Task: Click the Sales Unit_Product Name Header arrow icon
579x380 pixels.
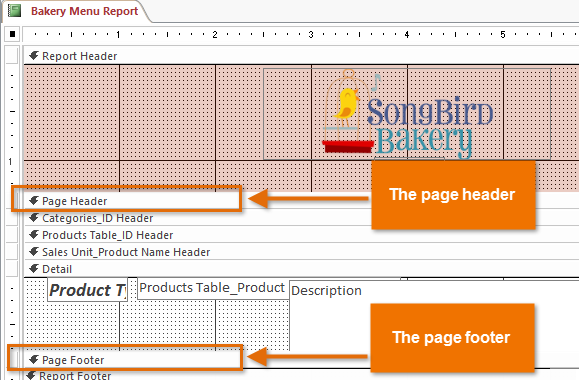Action: tap(34, 251)
